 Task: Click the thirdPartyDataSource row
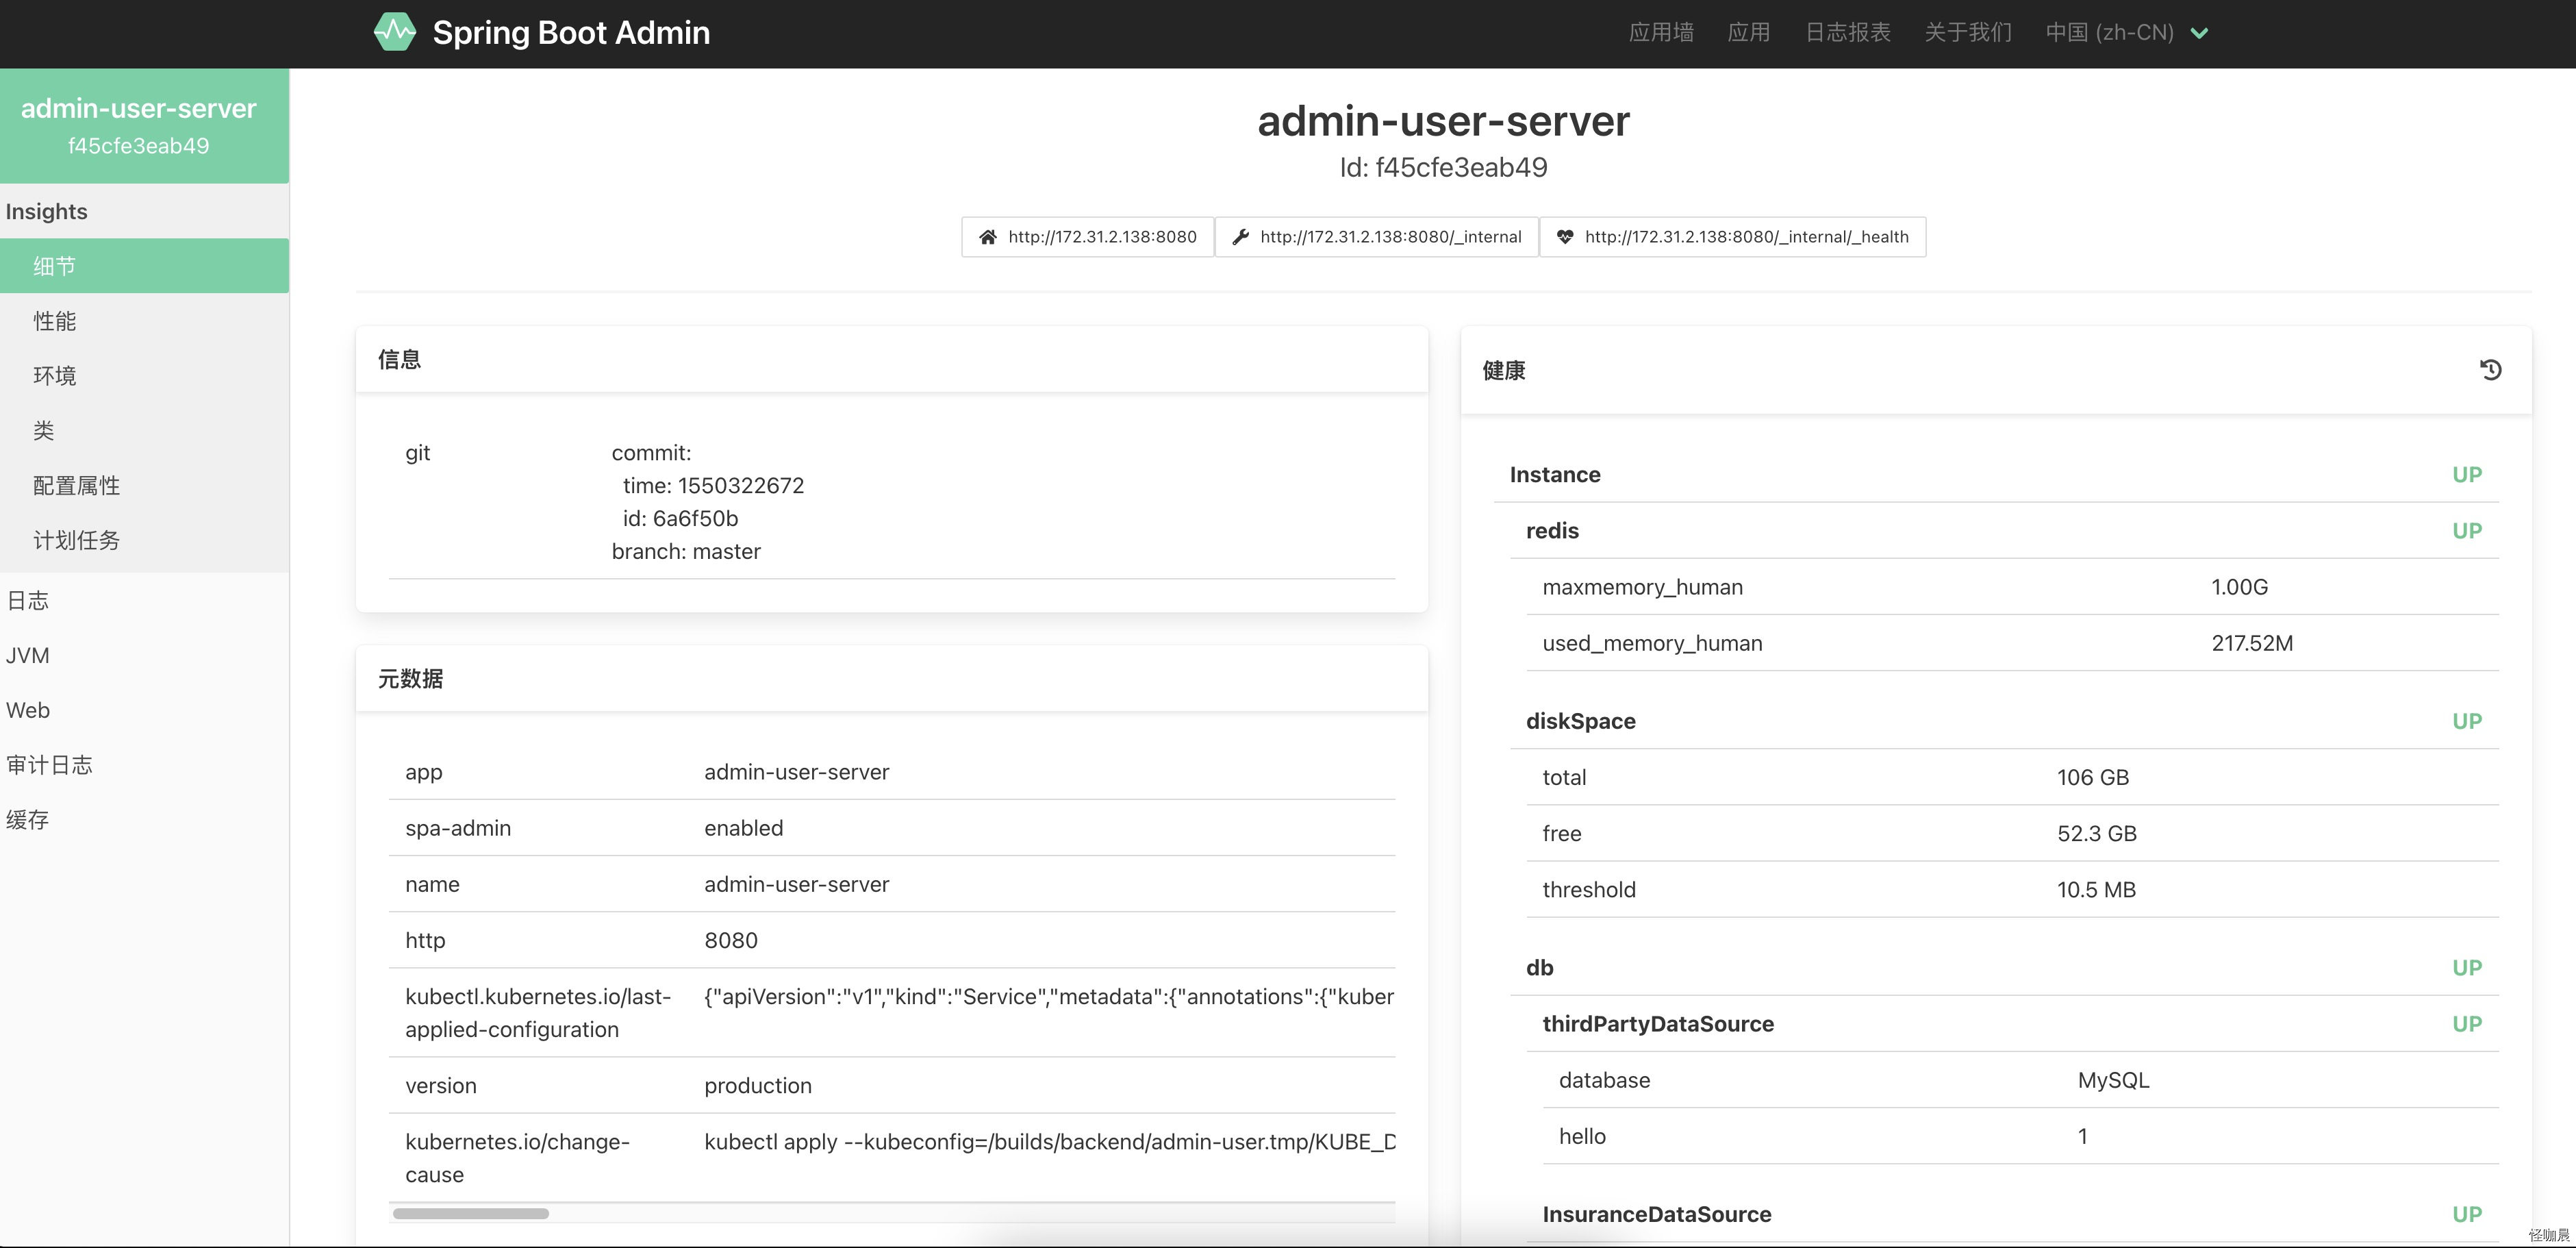pyautogui.click(x=2012, y=1024)
